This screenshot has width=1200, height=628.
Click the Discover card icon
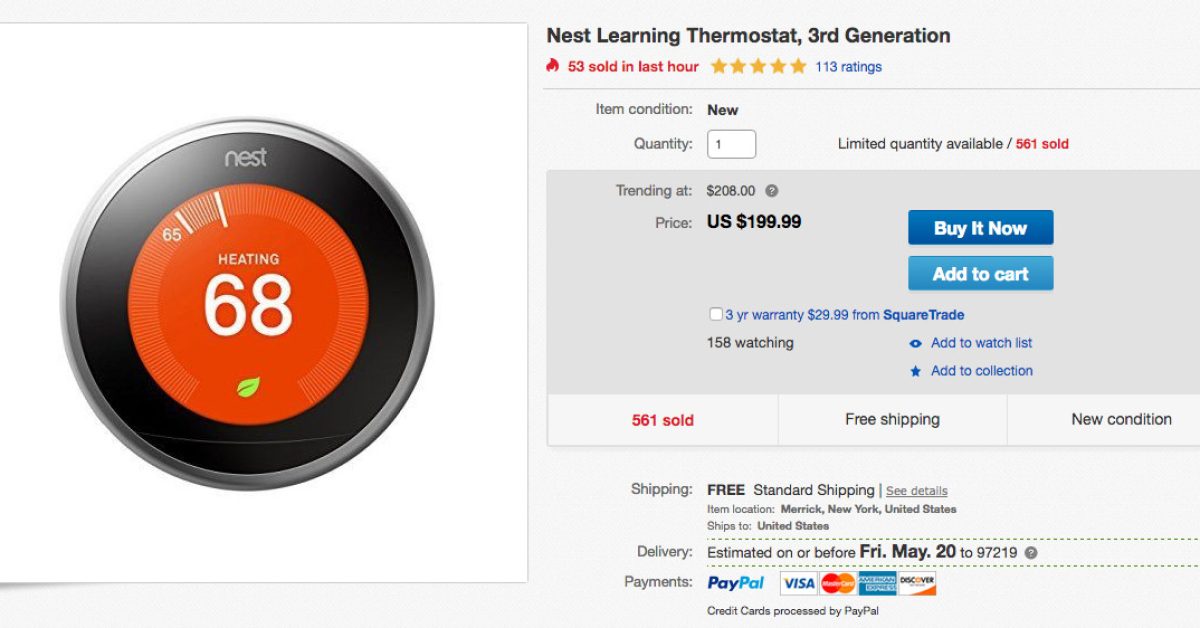tap(917, 583)
